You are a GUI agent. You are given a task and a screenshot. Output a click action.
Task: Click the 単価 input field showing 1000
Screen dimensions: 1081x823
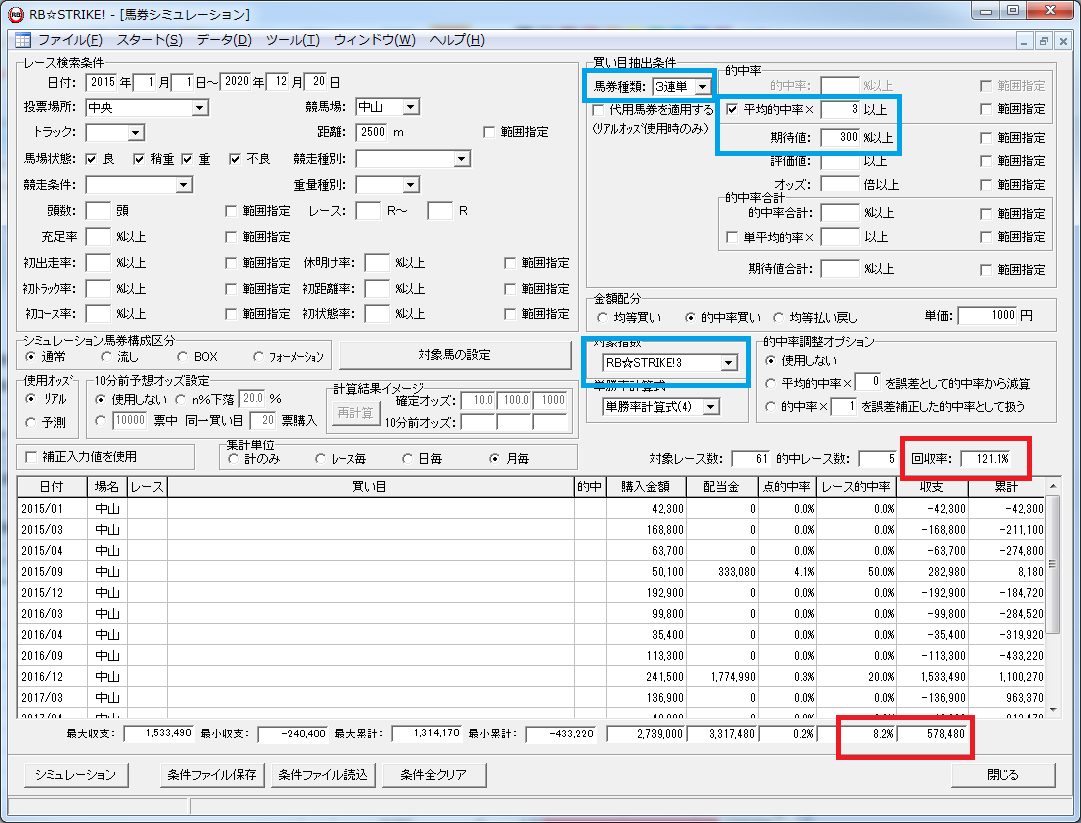pos(987,315)
